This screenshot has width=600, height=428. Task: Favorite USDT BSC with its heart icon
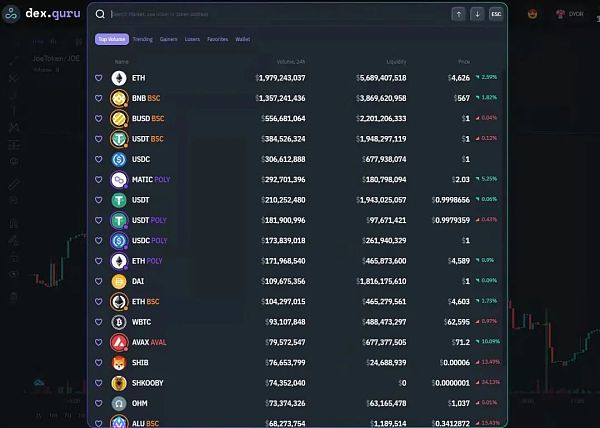[99, 139]
